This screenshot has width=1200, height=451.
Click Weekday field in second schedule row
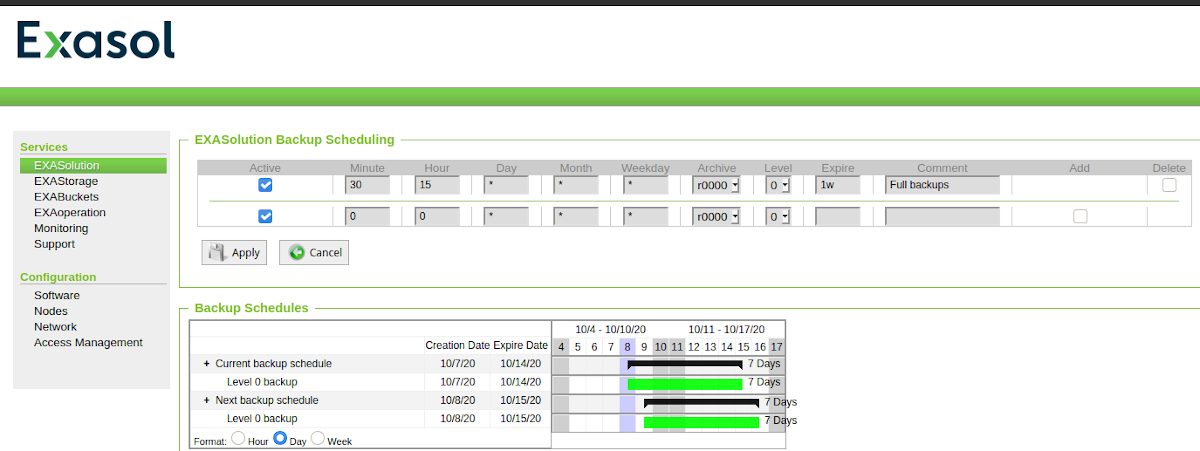[x=645, y=216]
